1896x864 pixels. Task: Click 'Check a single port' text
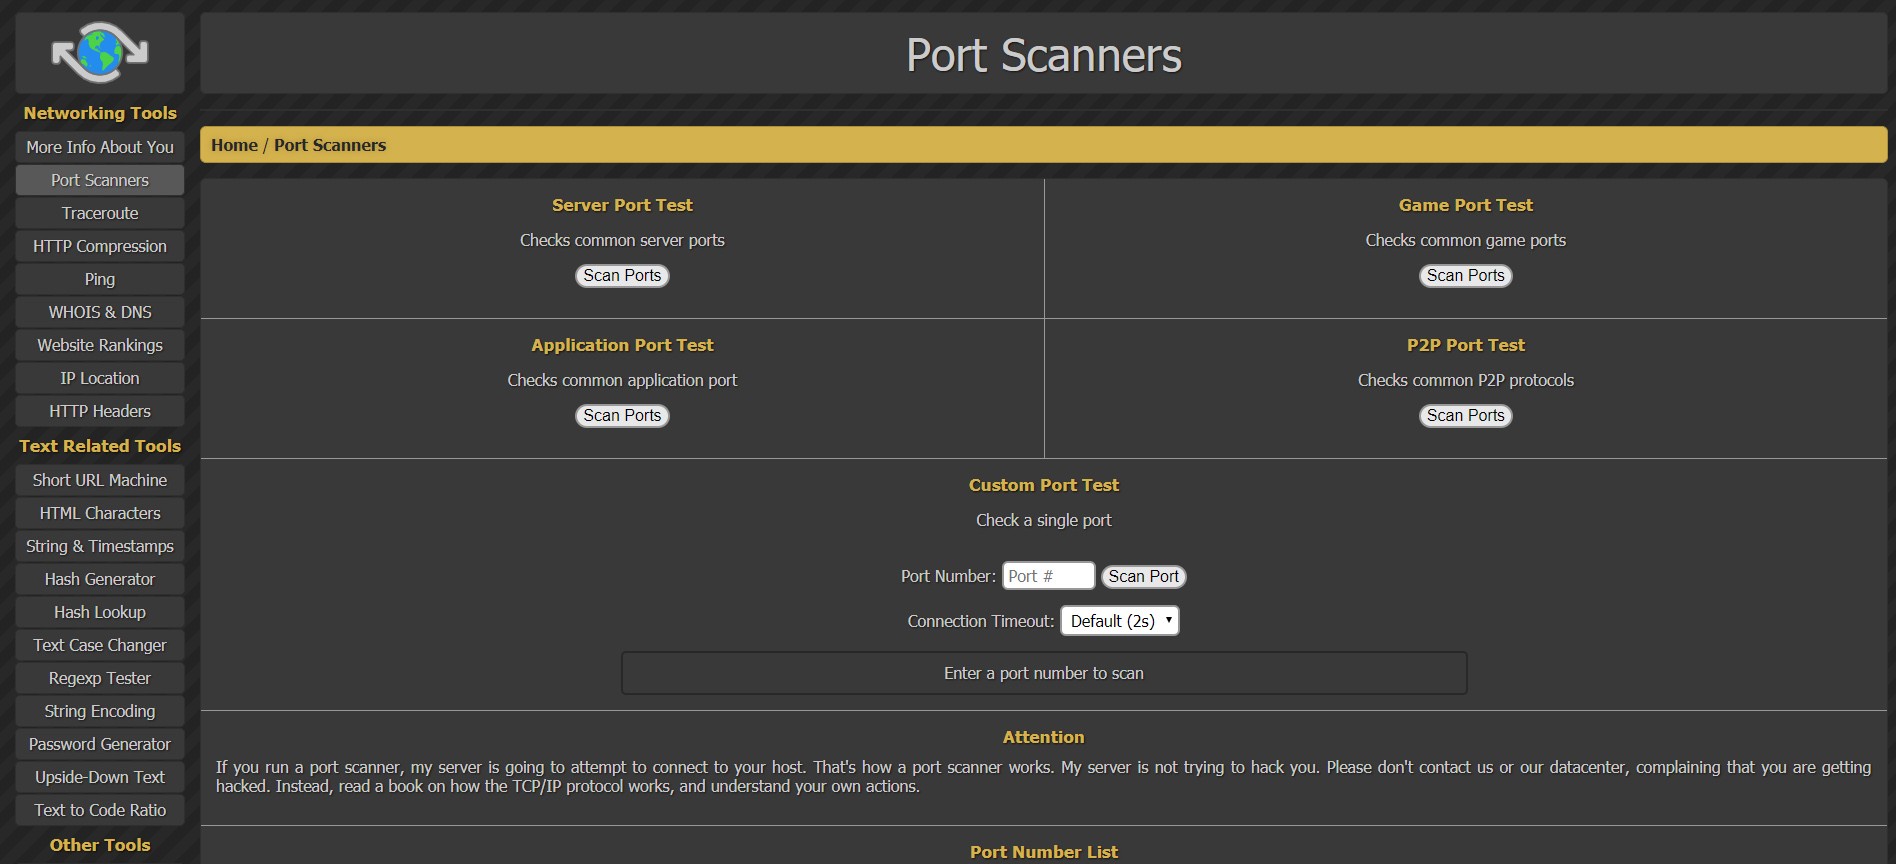(1044, 520)
